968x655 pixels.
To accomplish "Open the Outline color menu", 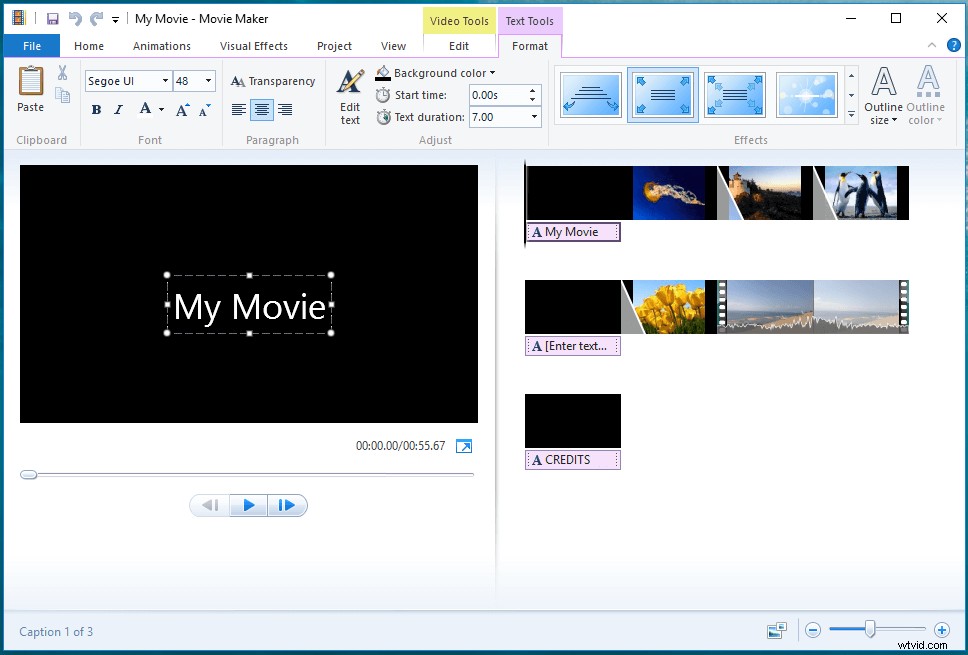I will (926, 93).
